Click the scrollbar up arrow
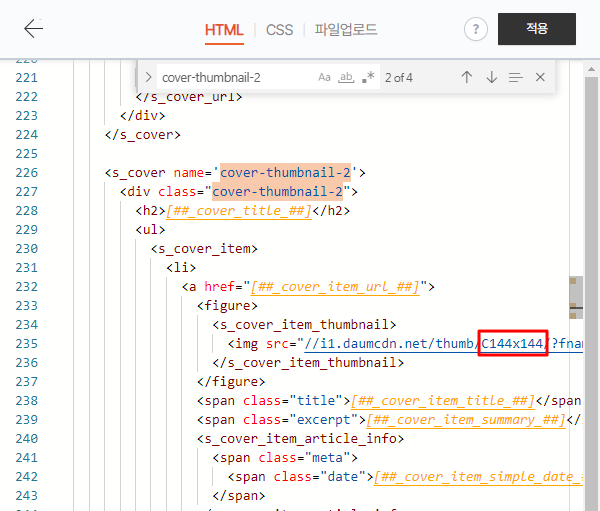 pos(591,69)
